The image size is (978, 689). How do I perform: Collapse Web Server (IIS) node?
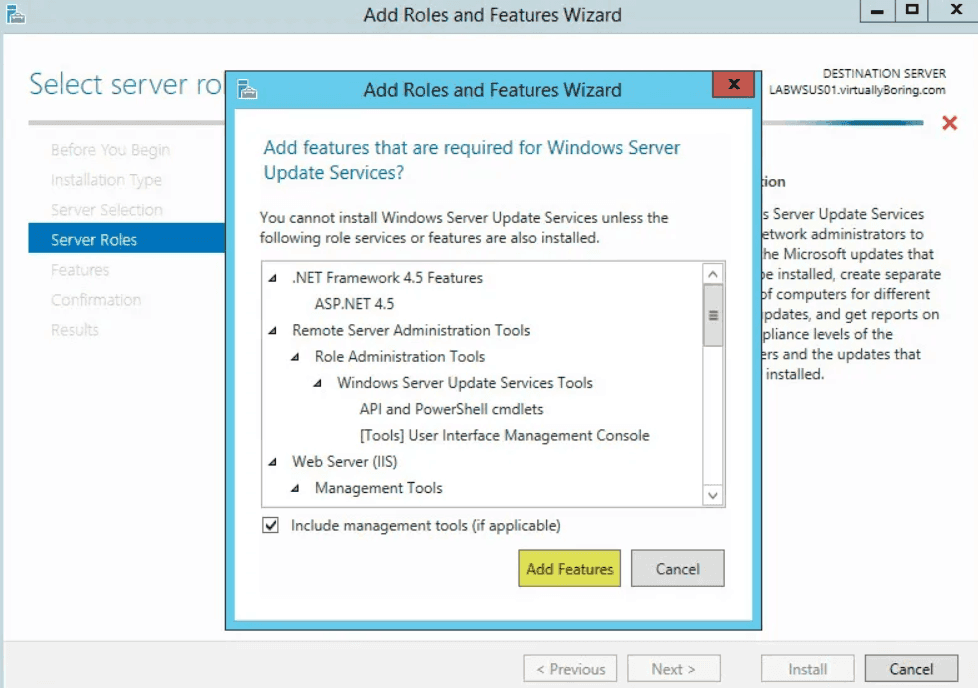click(273, 462)
